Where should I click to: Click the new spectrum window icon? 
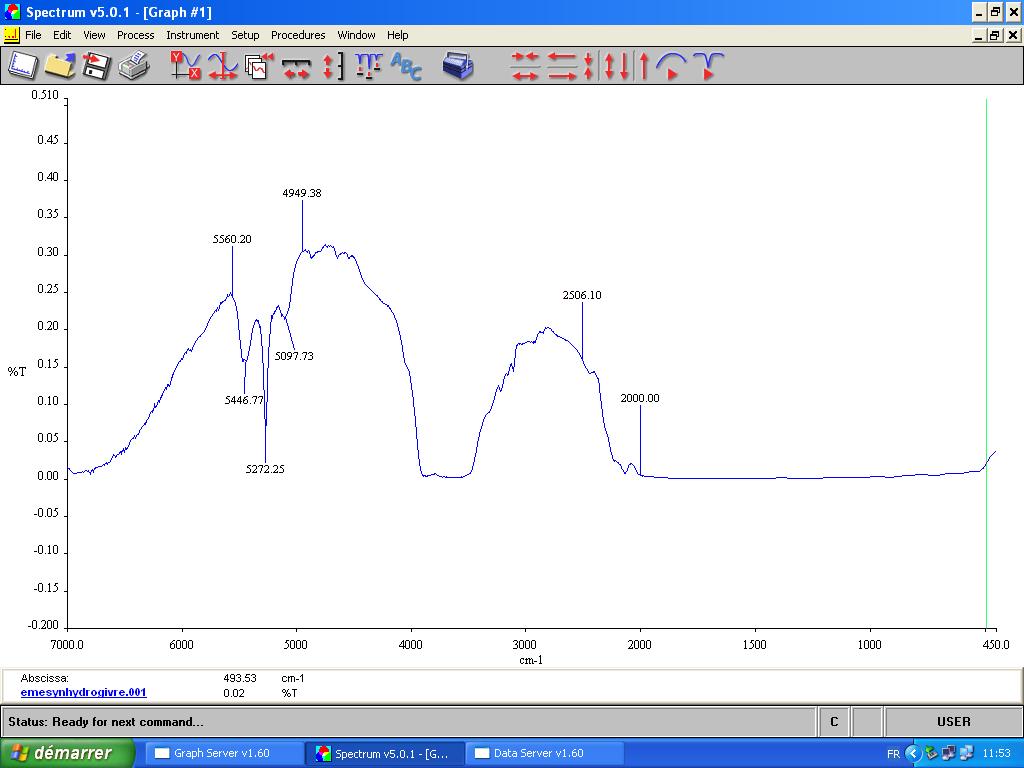[23, 66]
